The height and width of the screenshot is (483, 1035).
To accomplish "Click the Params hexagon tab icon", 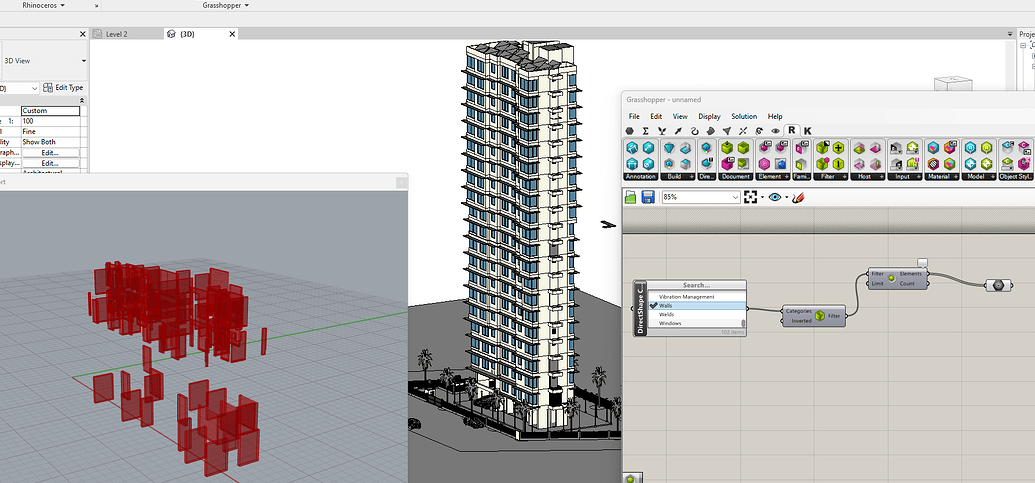I will pyautogui.click(x=630, y=130).
